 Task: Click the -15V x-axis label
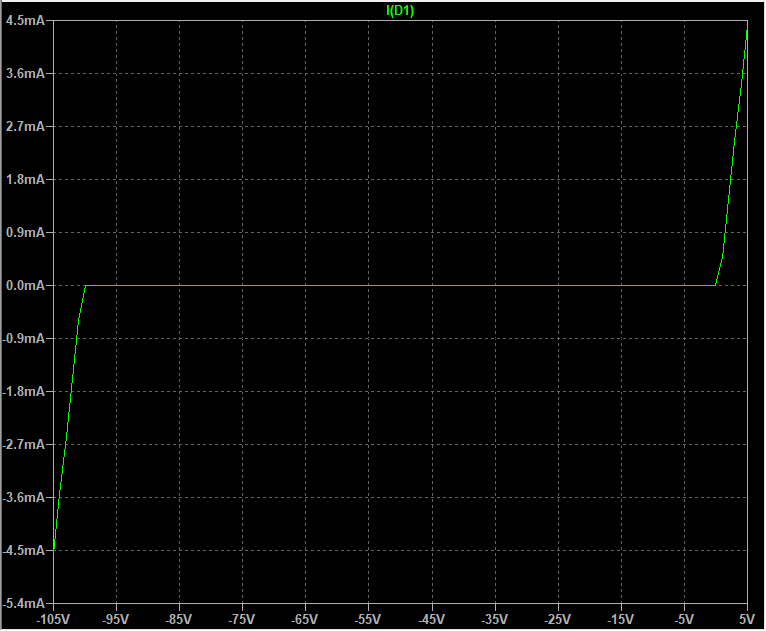[x=621, y=619]
